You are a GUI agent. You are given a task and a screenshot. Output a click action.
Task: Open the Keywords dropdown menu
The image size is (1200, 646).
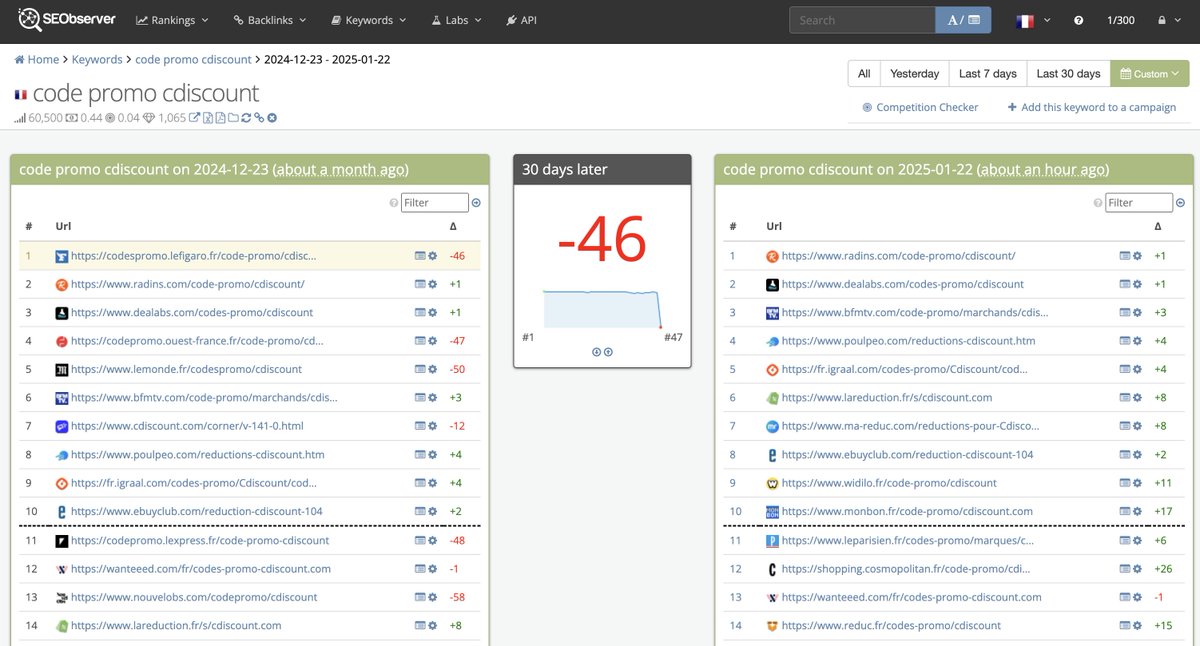click(x=368, y=20)
